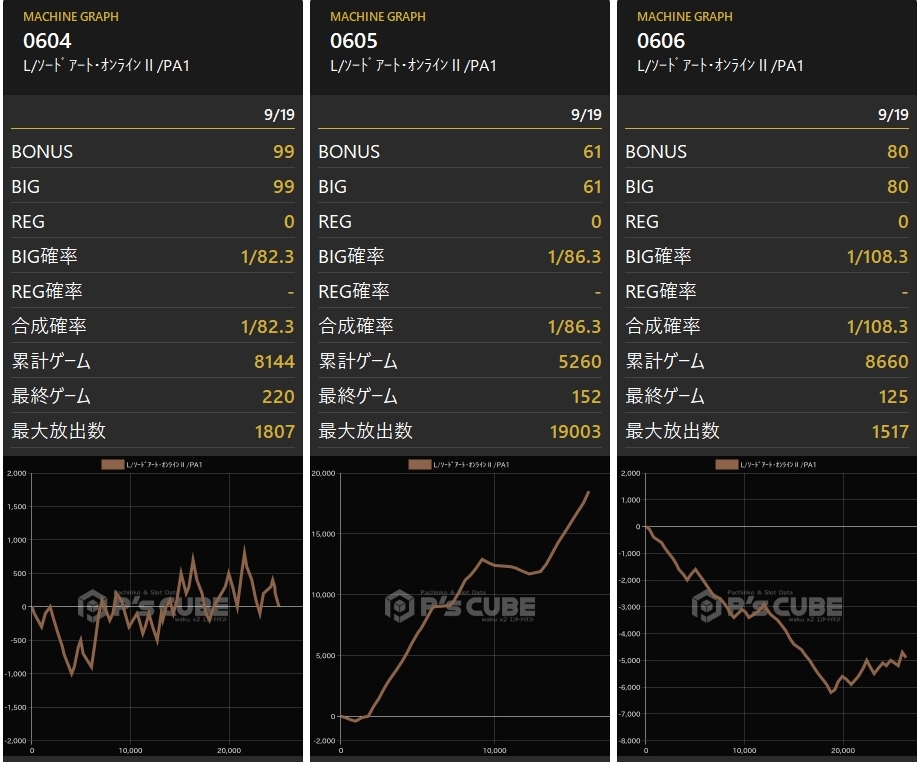Click the brown legend swatch on machine 0604 chart
921x762 pixels.
[x=113, y=465]
